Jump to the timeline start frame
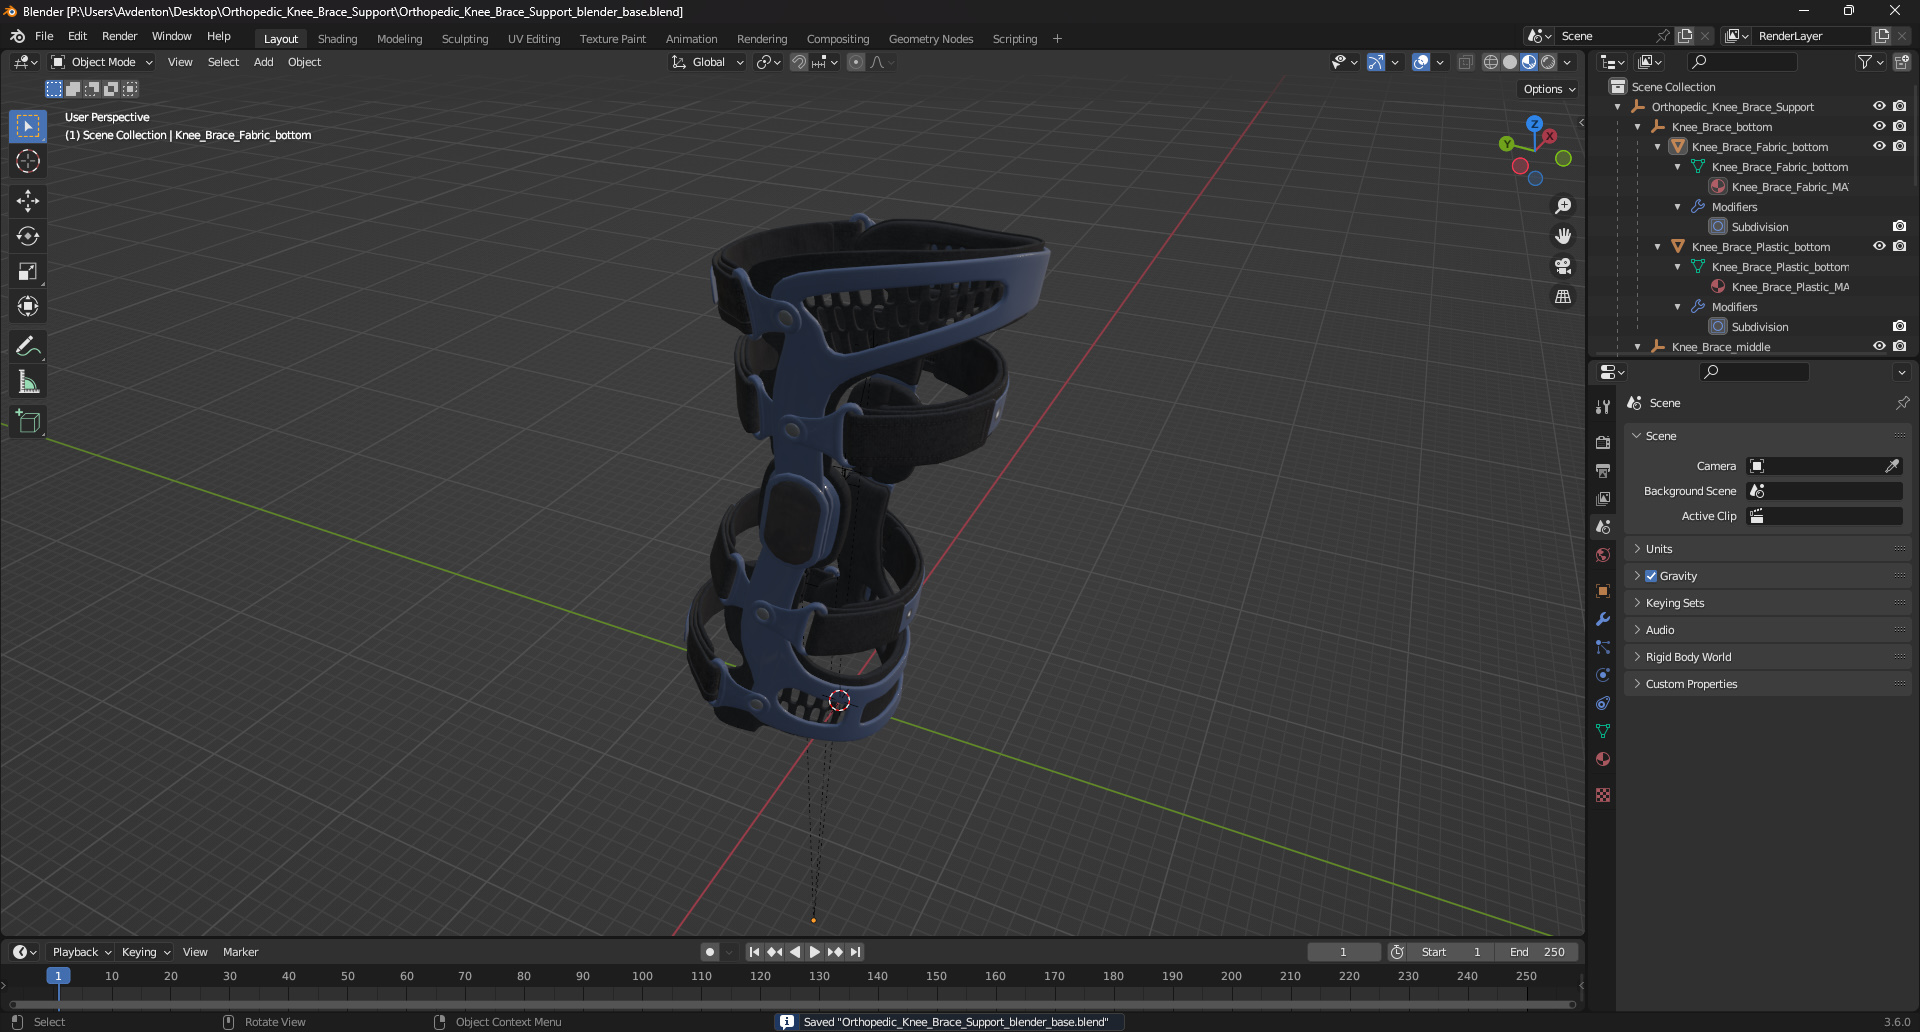Screen dimensions: 1920x1032 coord(754,952)
